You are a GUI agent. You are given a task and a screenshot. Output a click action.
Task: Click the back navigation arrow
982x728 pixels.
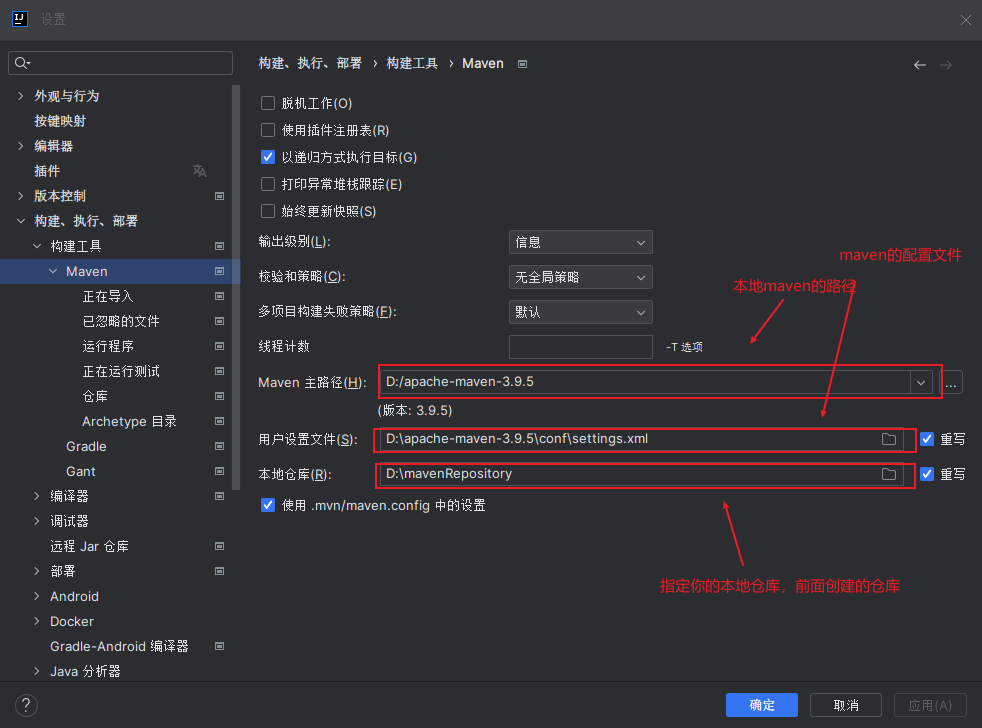(919, 64)
